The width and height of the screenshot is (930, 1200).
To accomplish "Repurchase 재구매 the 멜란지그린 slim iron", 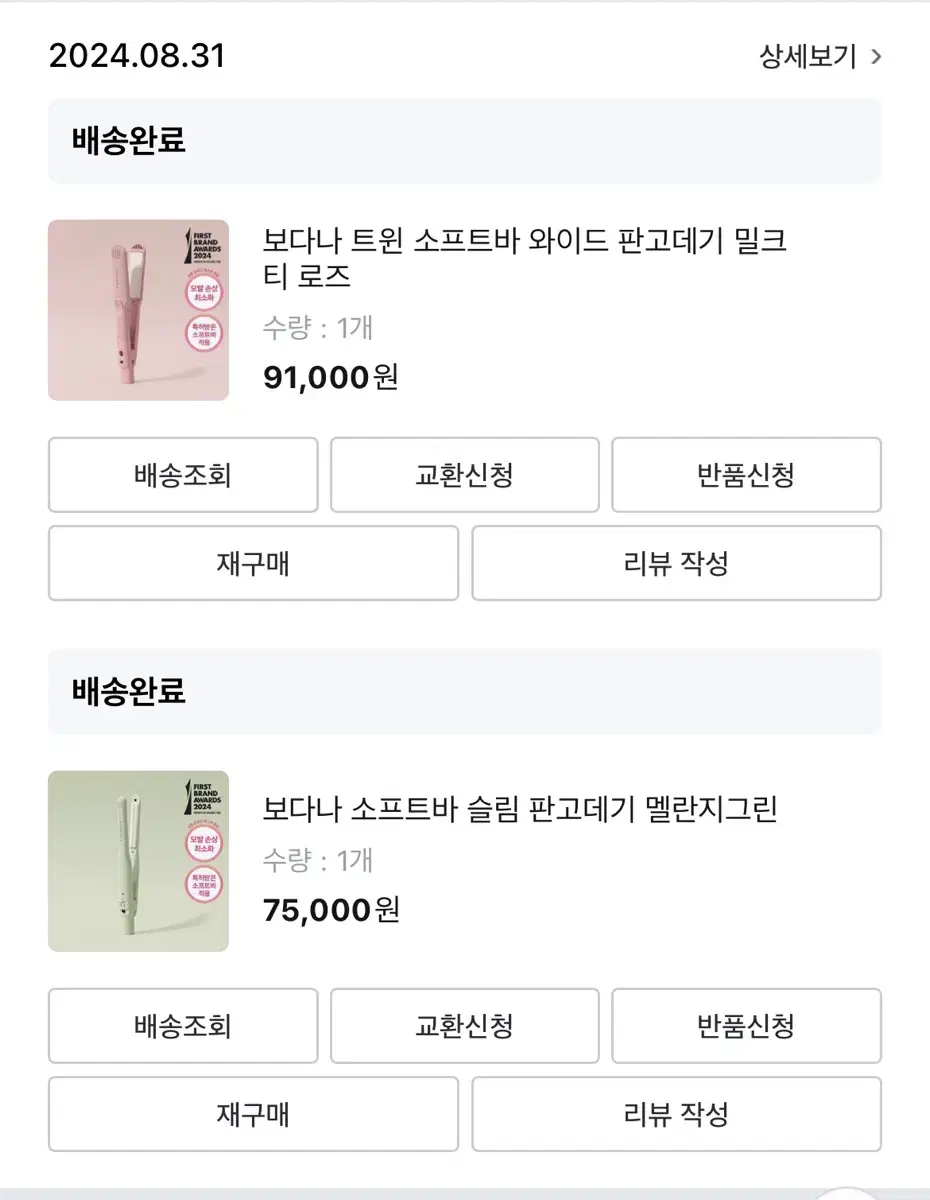I will pos(253,1114).
